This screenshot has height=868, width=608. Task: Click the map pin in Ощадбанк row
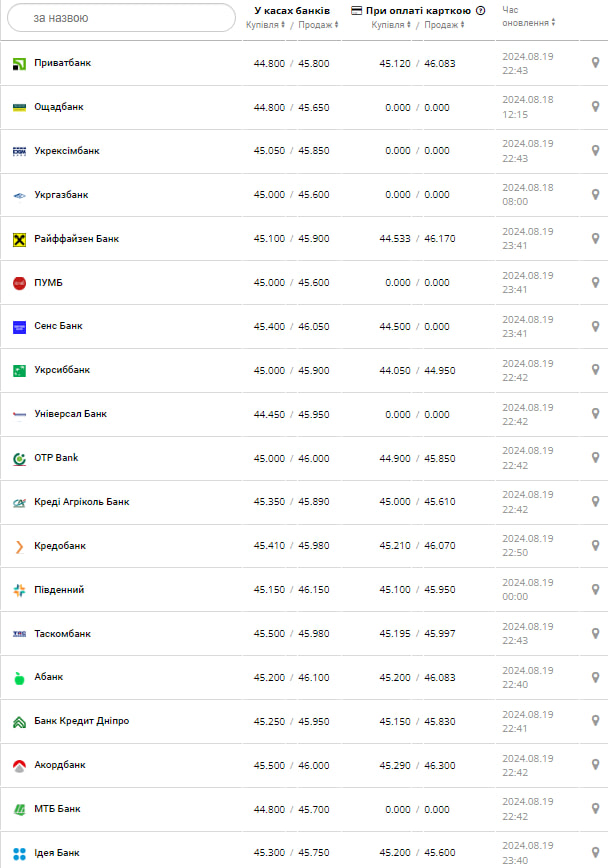click(595, 107)
